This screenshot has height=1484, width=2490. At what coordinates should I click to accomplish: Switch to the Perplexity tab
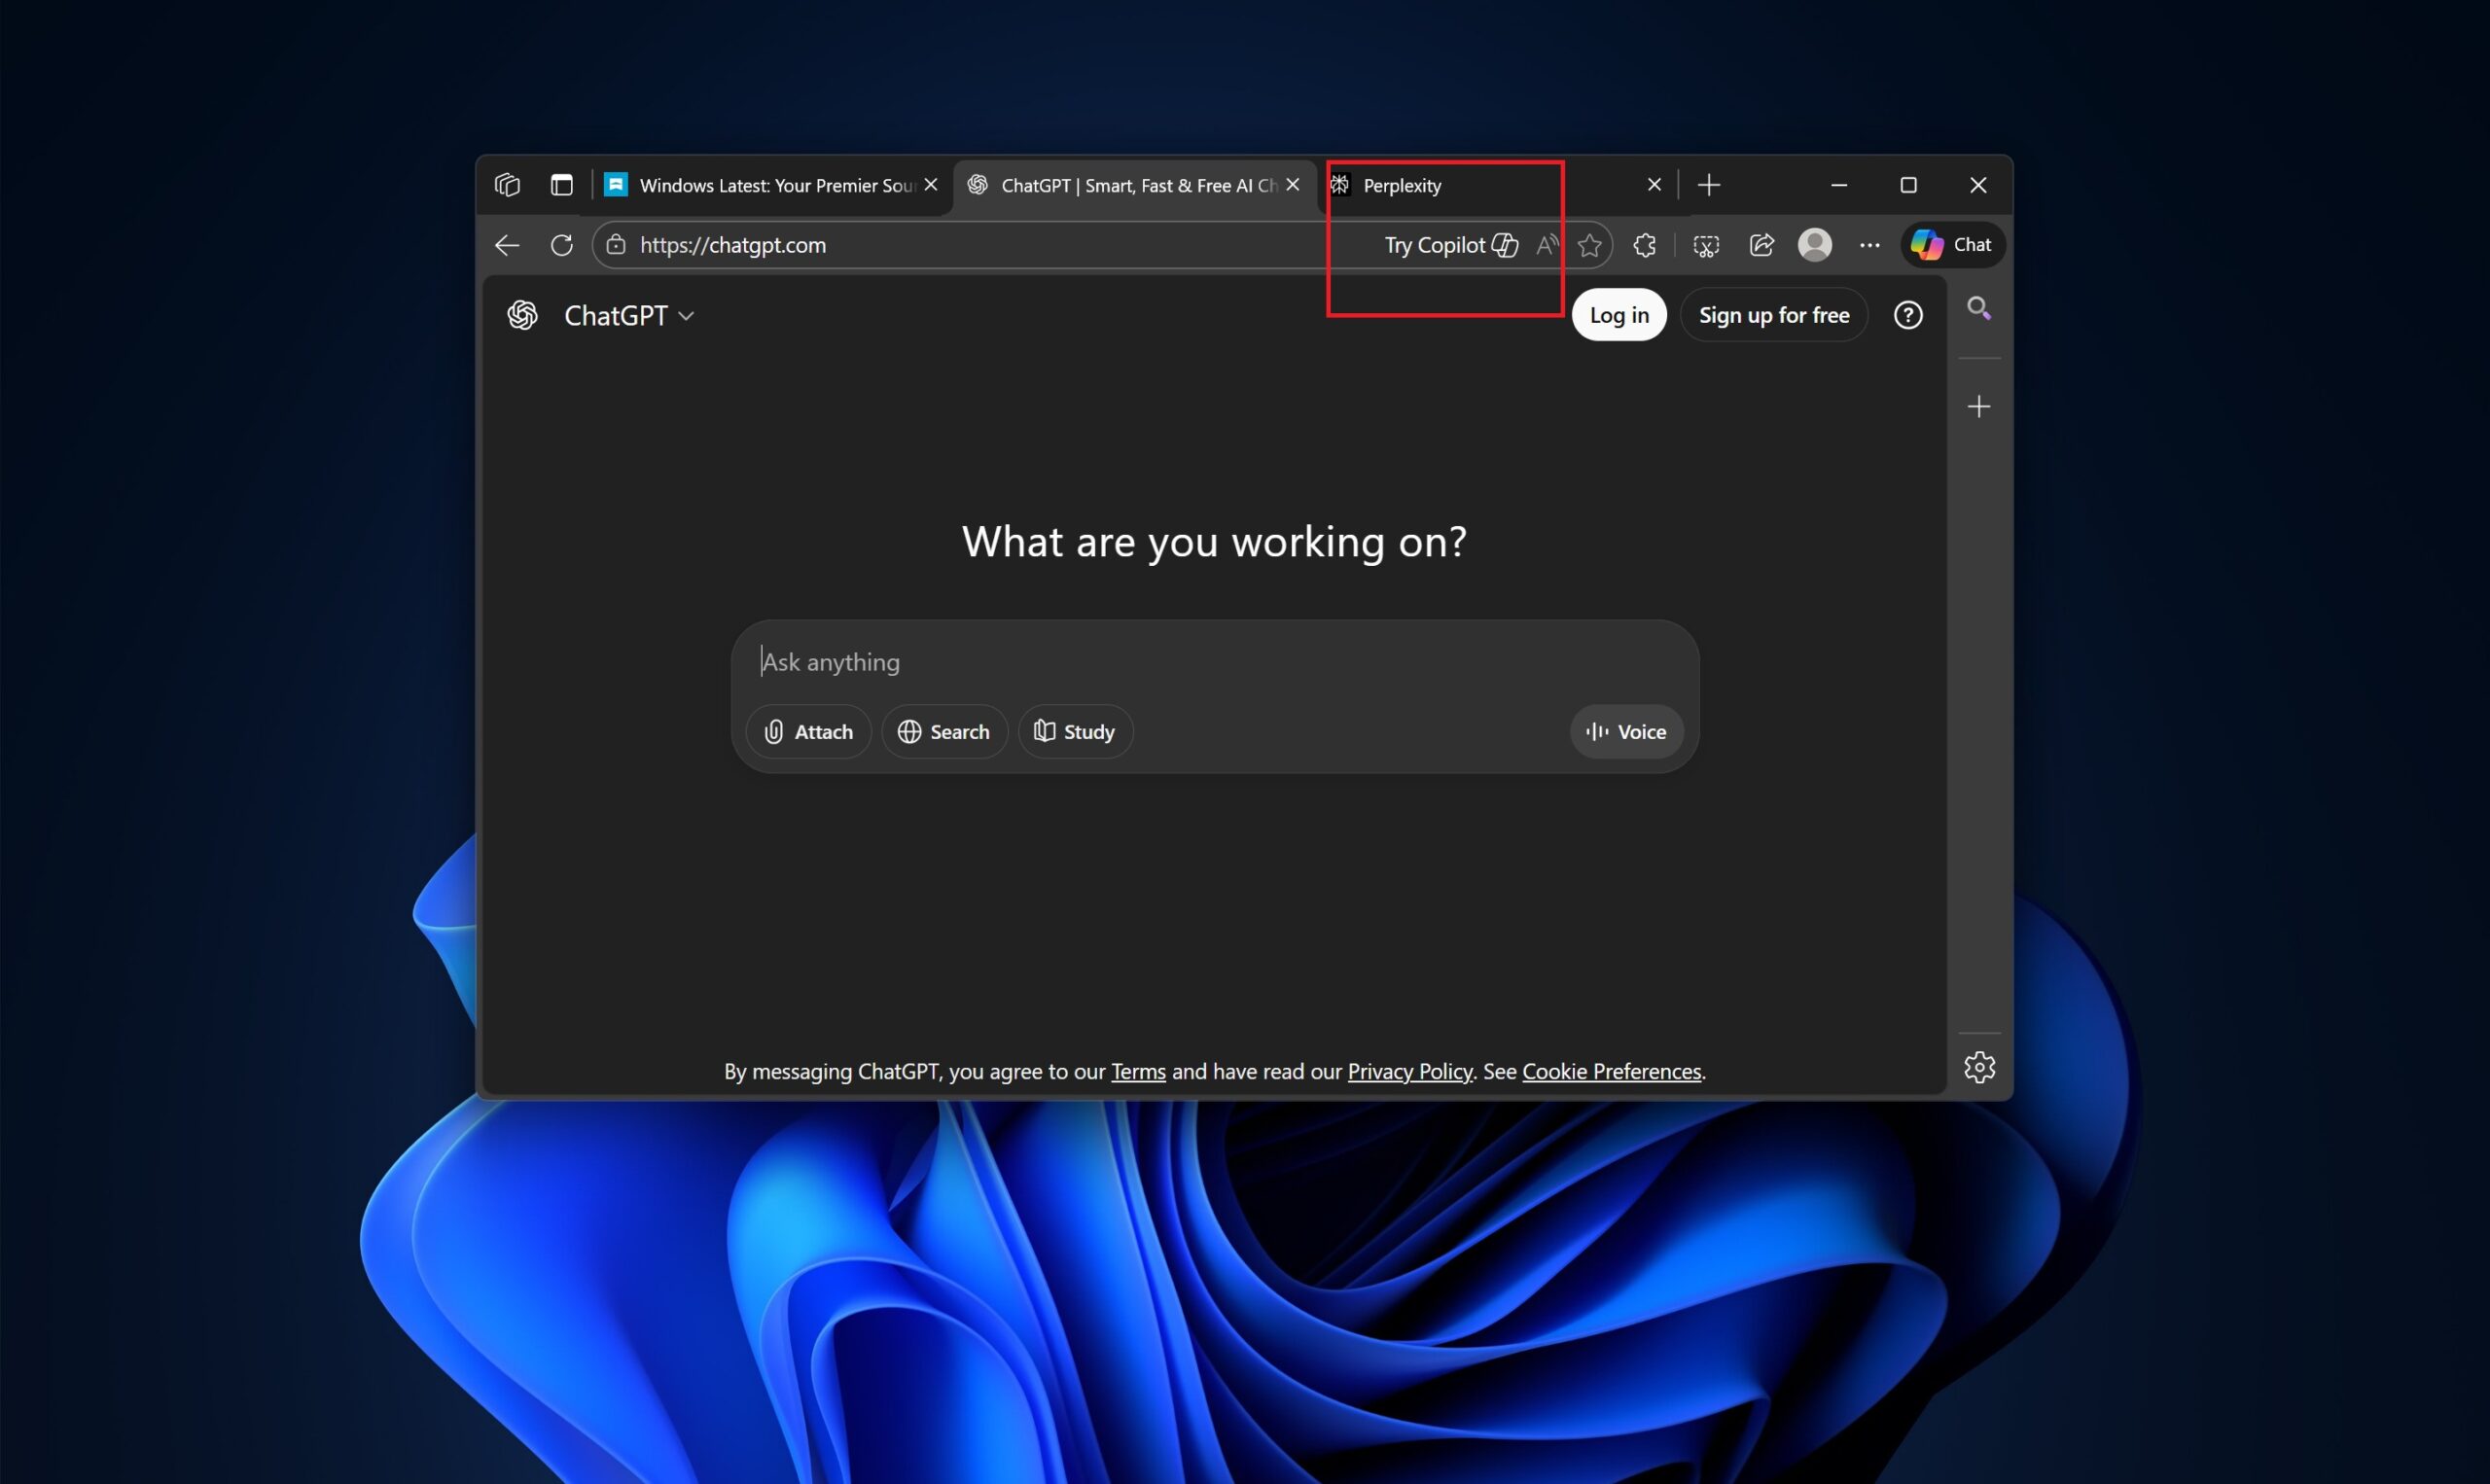(1403, 184)
